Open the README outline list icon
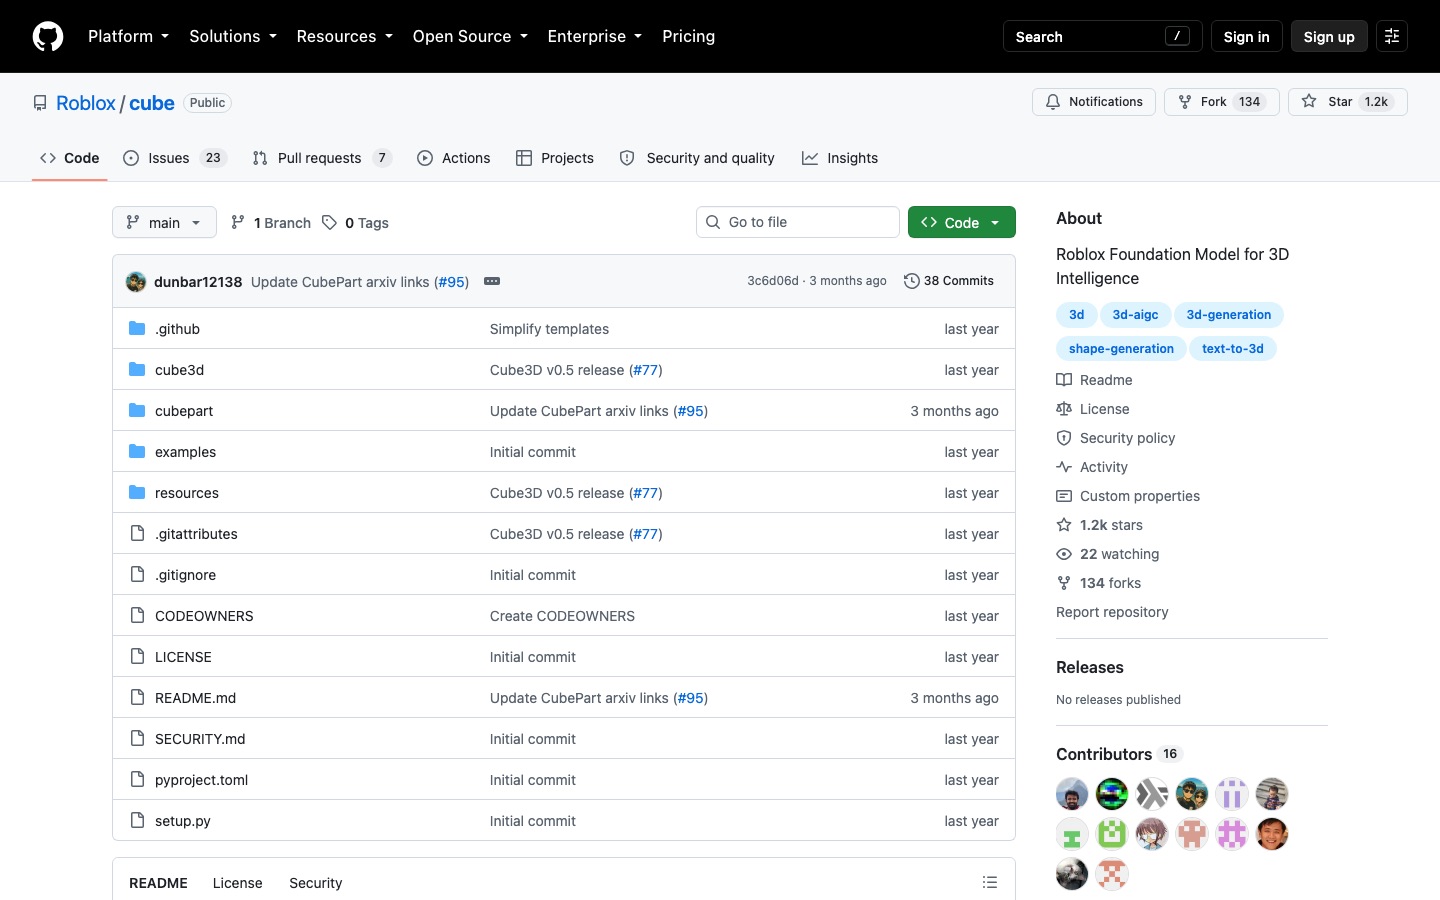Screen dimensions: 1440x900 990,882
